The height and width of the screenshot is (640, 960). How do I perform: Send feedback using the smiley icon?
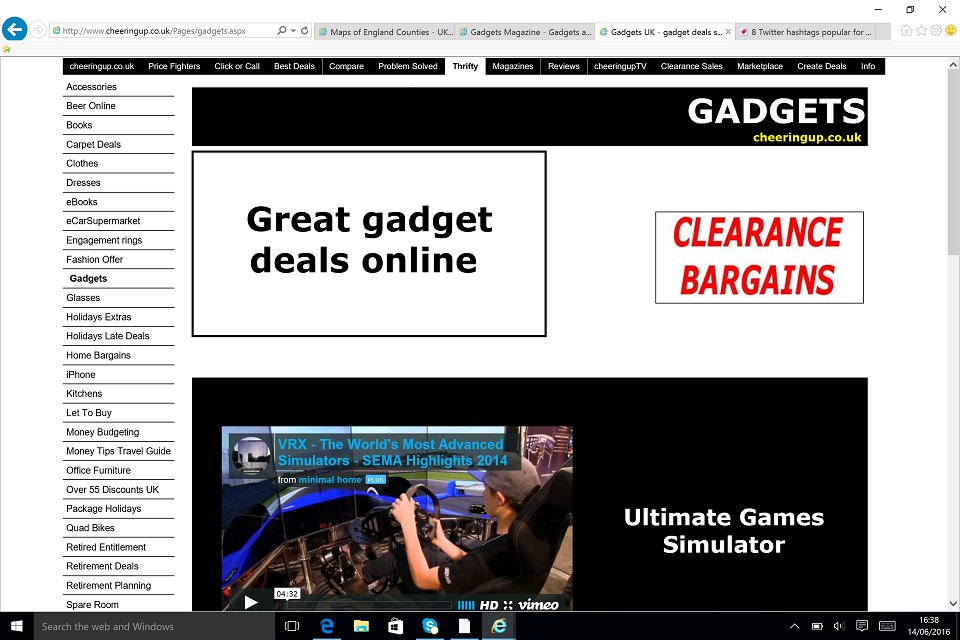click(951, 31)
